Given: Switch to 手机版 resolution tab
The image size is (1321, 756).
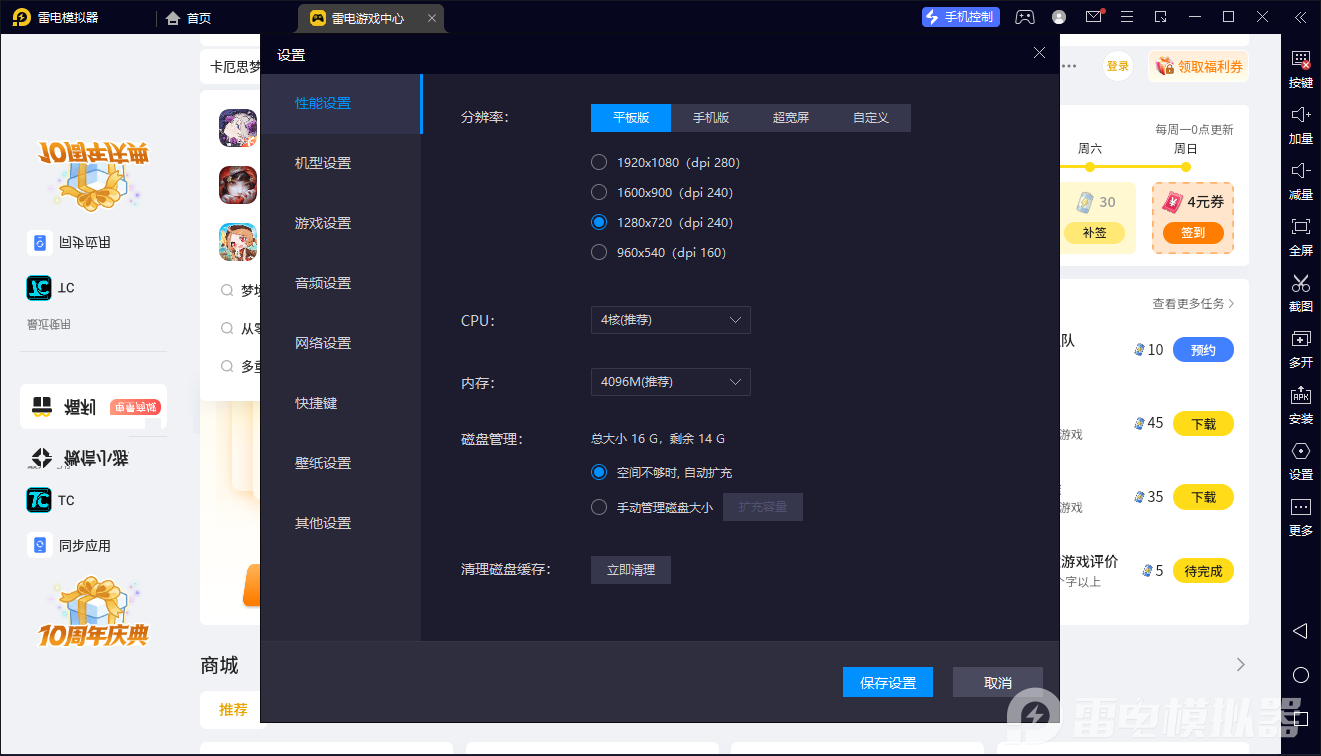Looking at the screenshot, I should tap(711, 118).
